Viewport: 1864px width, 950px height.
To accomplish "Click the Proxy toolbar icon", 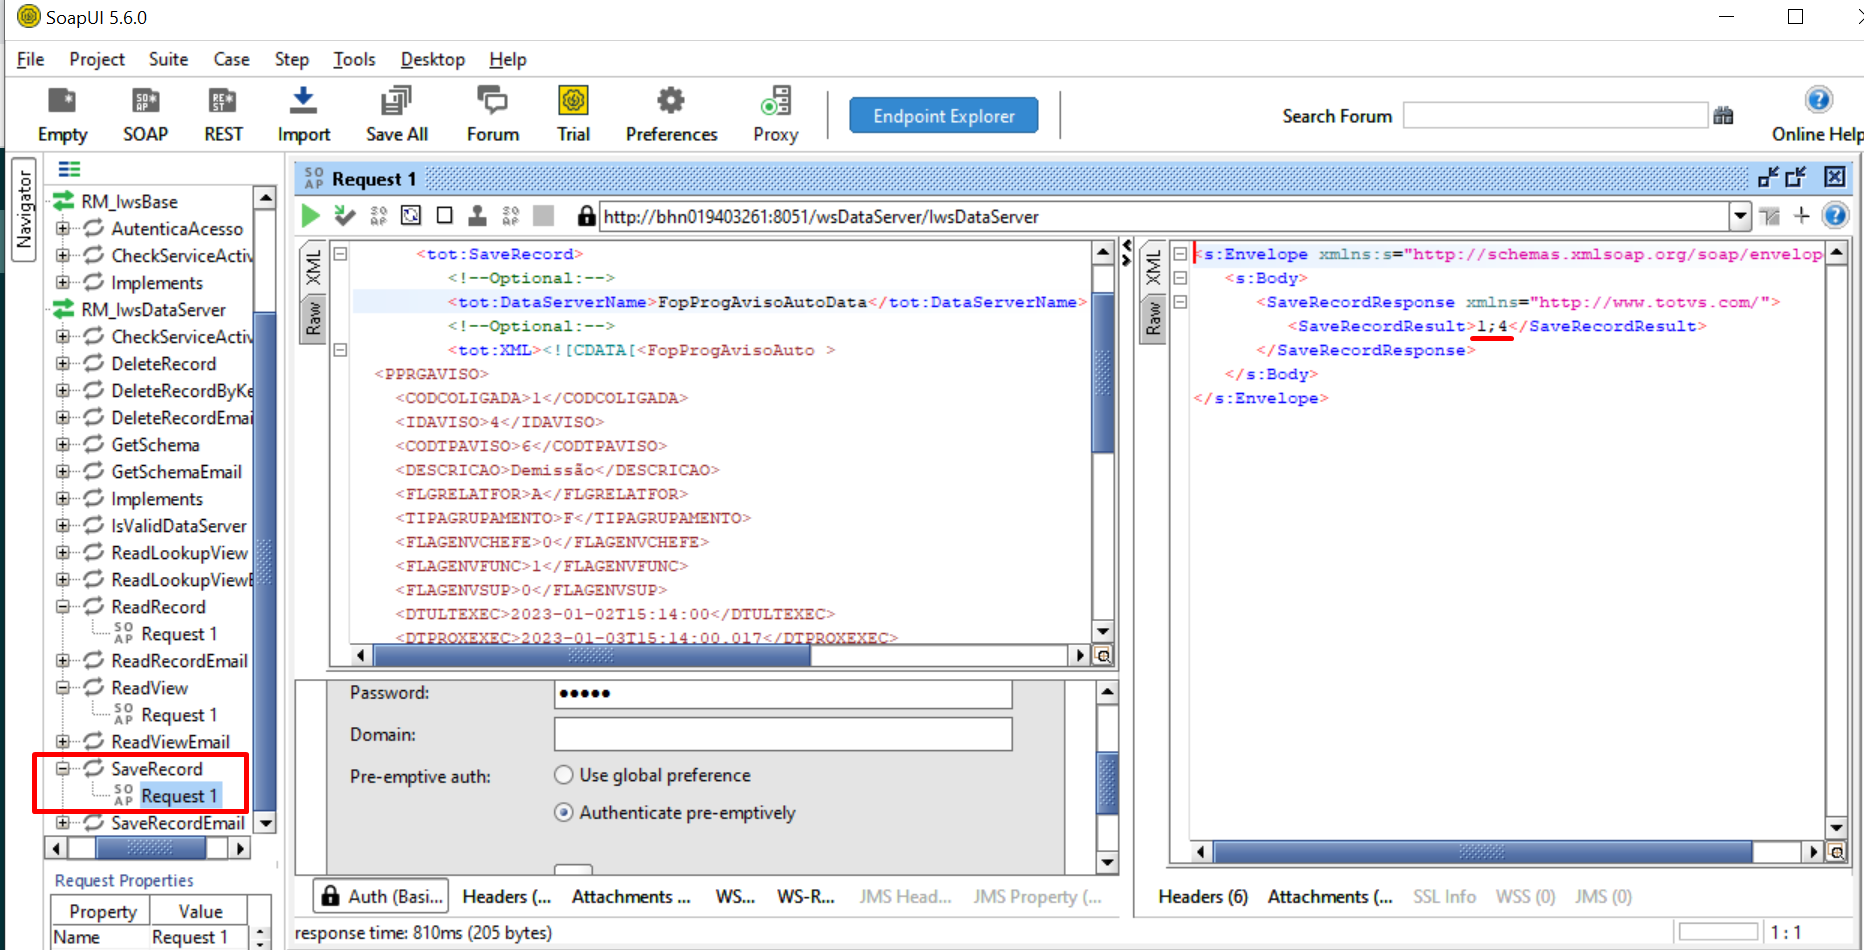I will 776,115.
